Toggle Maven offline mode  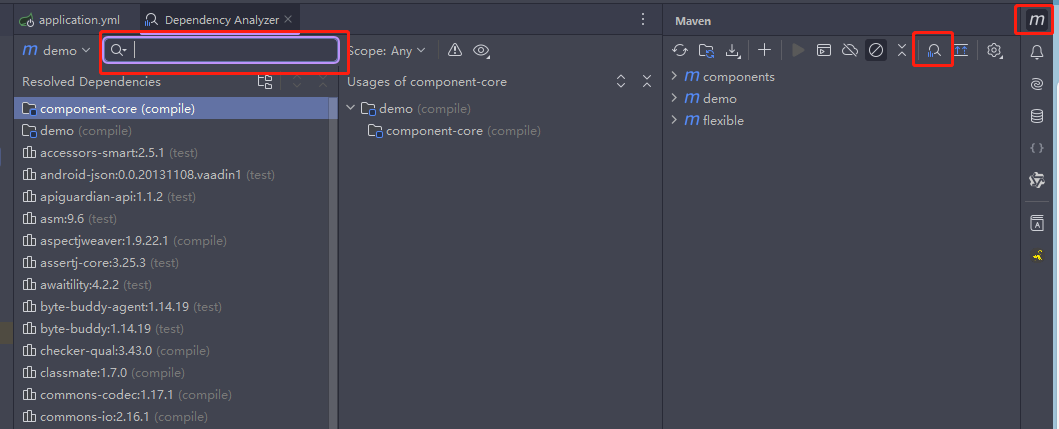(x=850, y=50)
